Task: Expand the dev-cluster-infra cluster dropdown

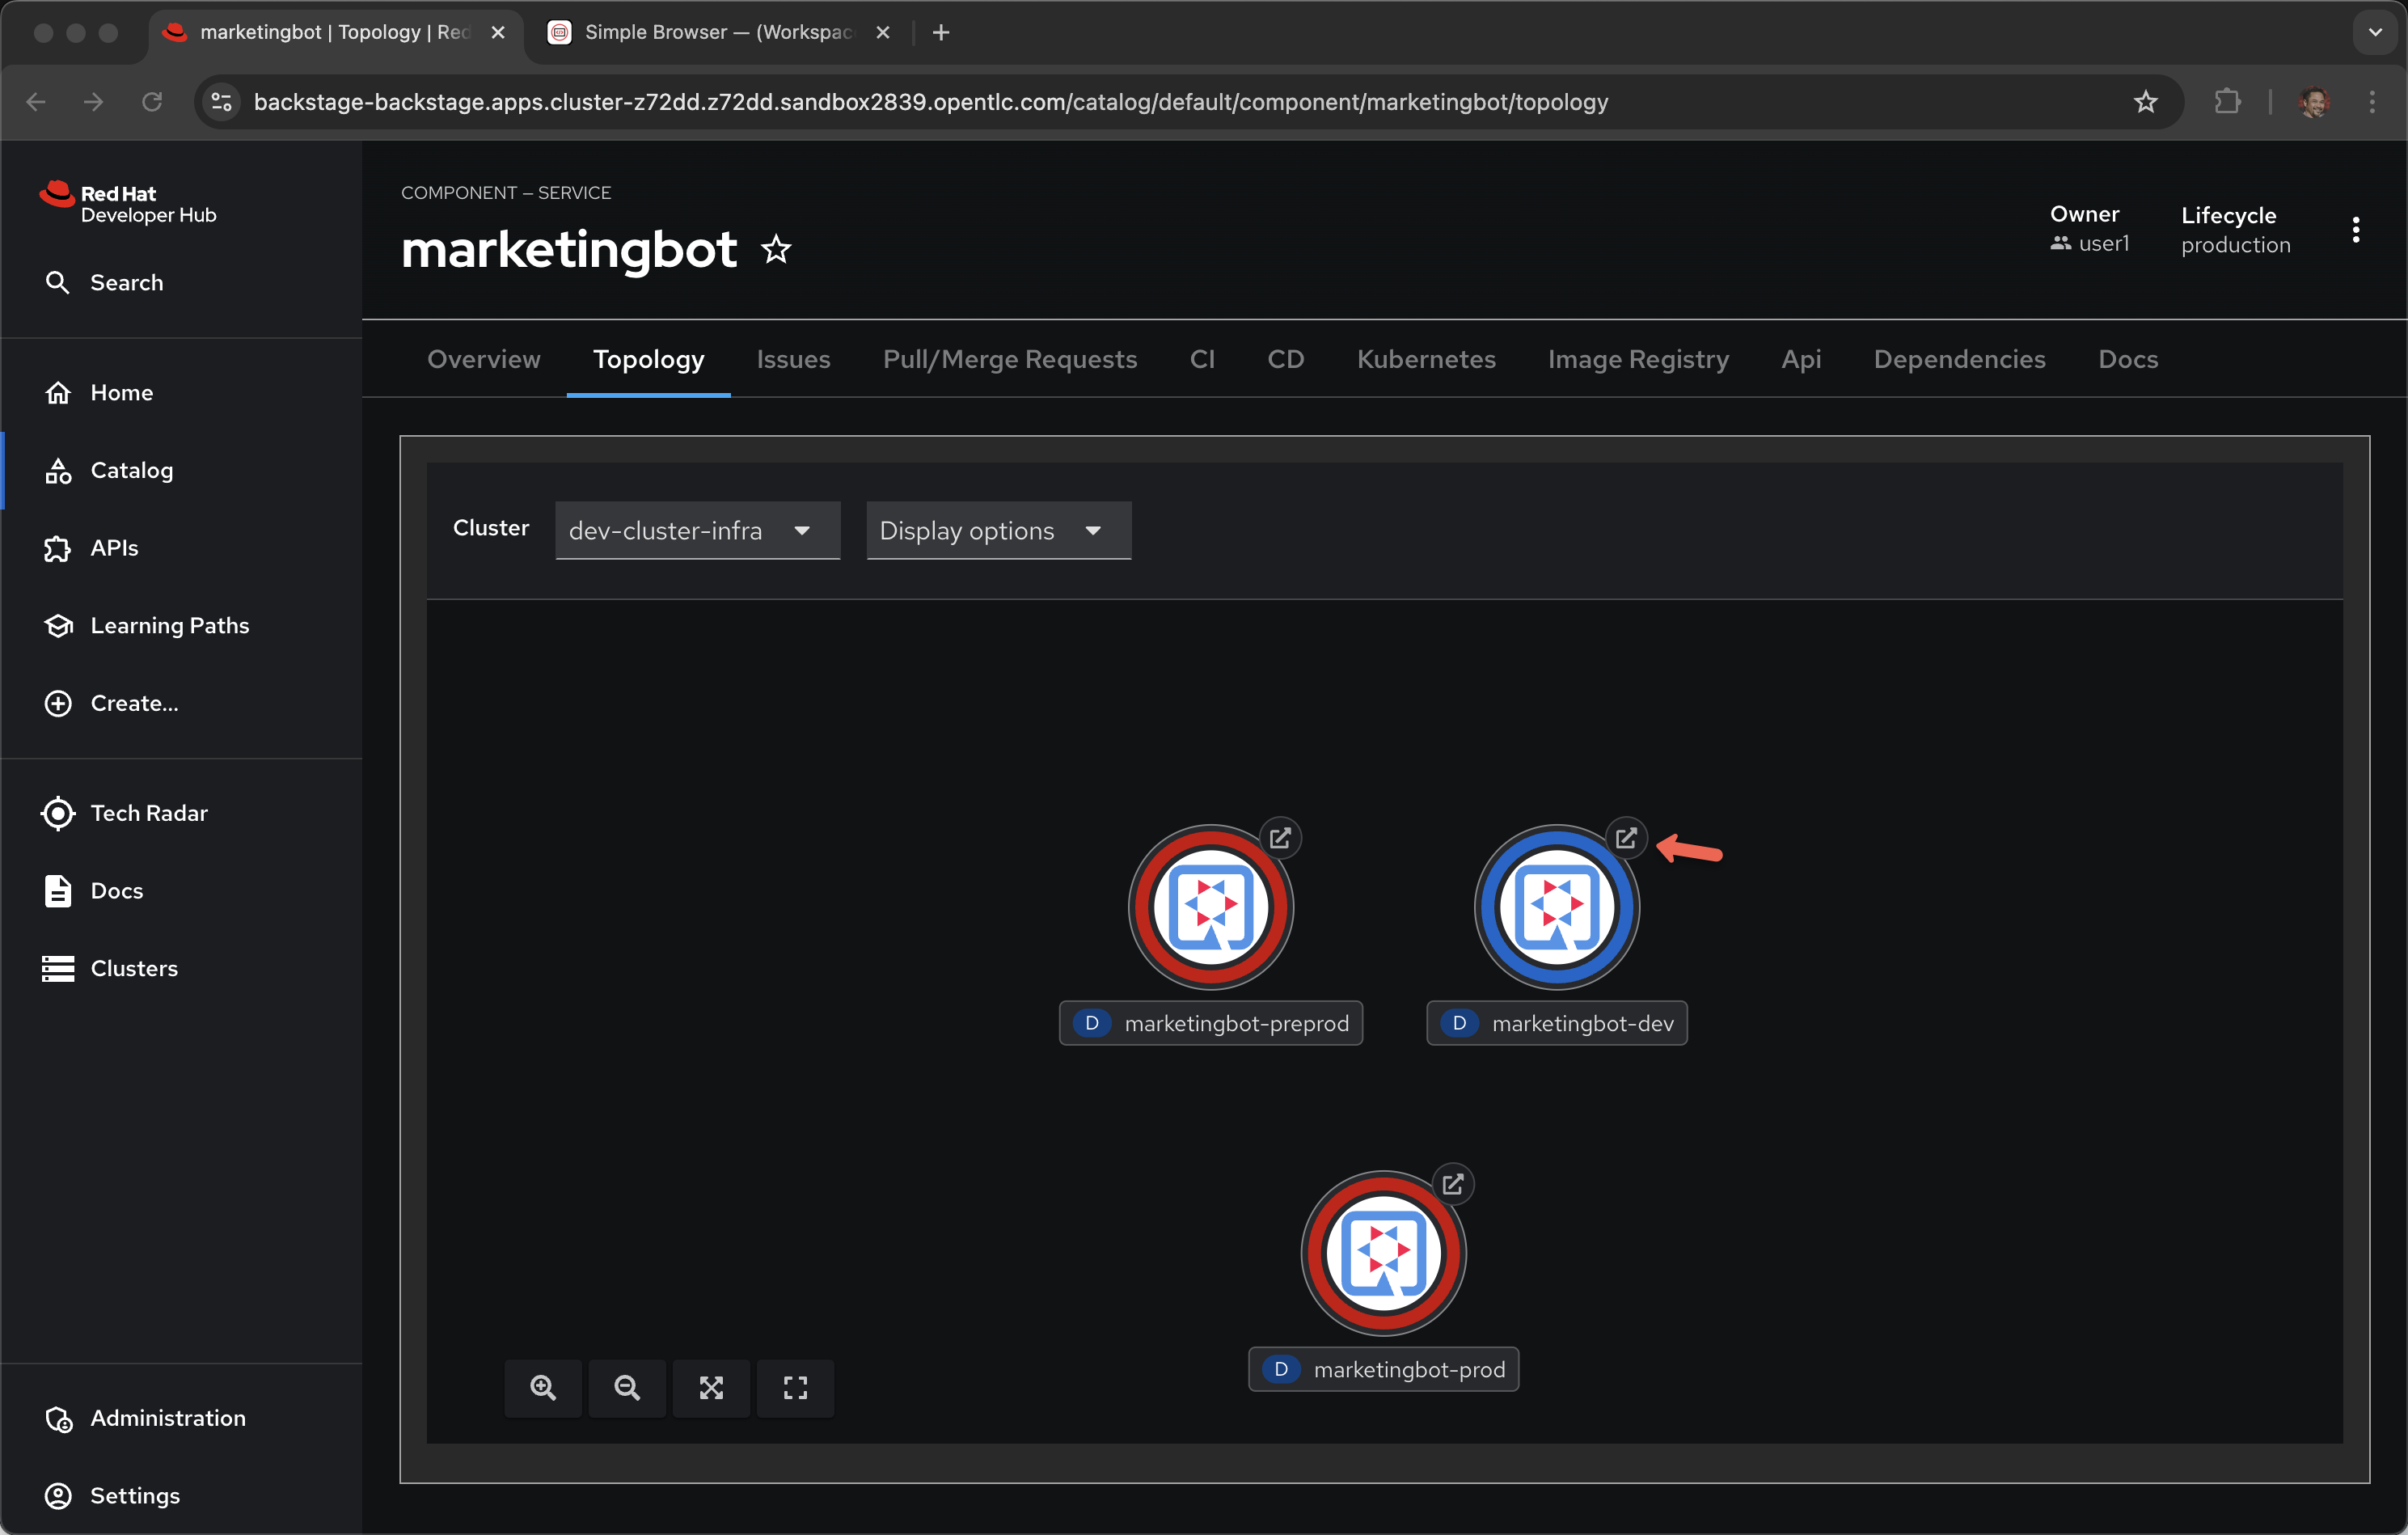Action: point(697,530)
